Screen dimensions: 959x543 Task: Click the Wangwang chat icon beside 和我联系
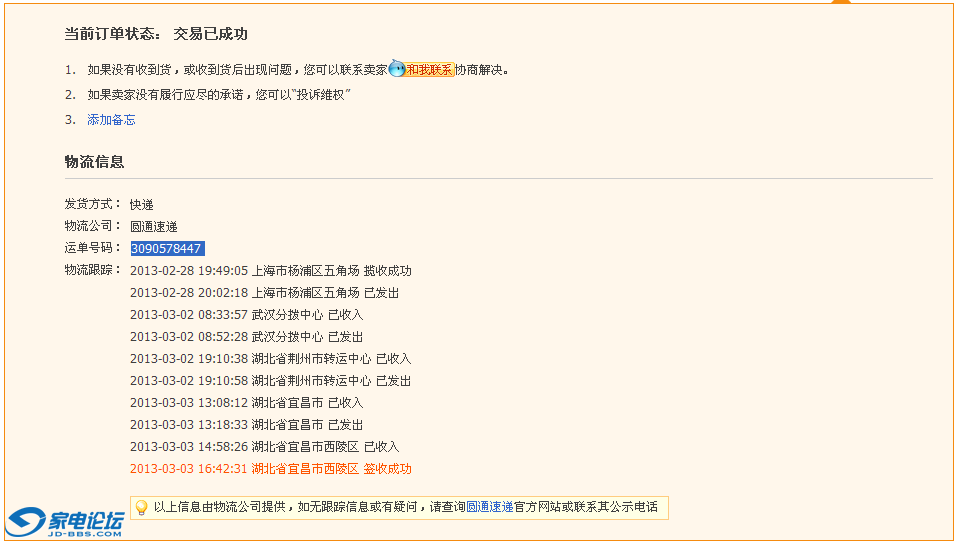(397, 69)
